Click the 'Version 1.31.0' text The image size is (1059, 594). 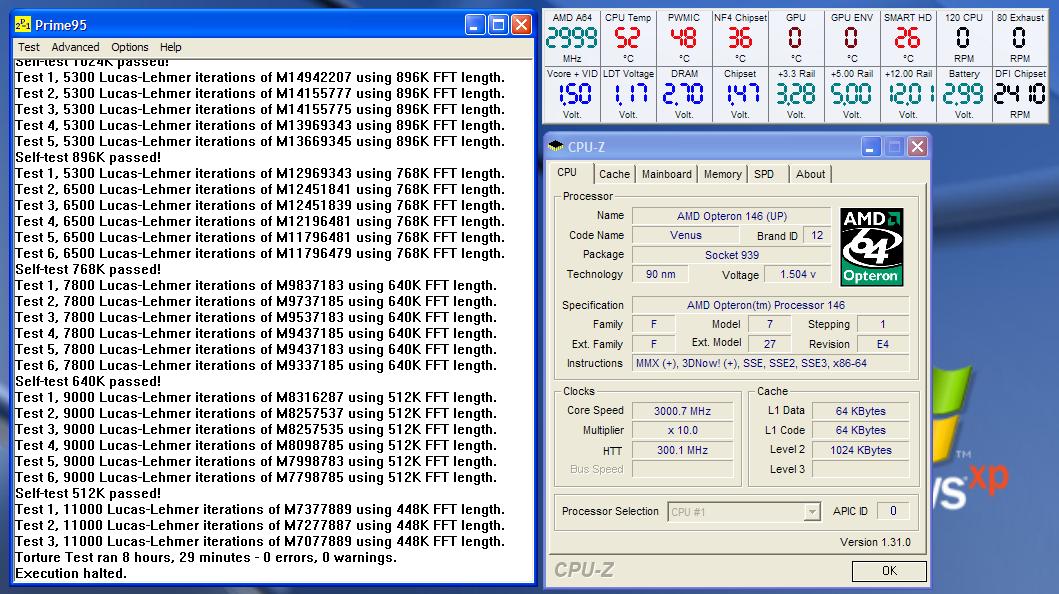pyautogui.click(x=875, y=542)
